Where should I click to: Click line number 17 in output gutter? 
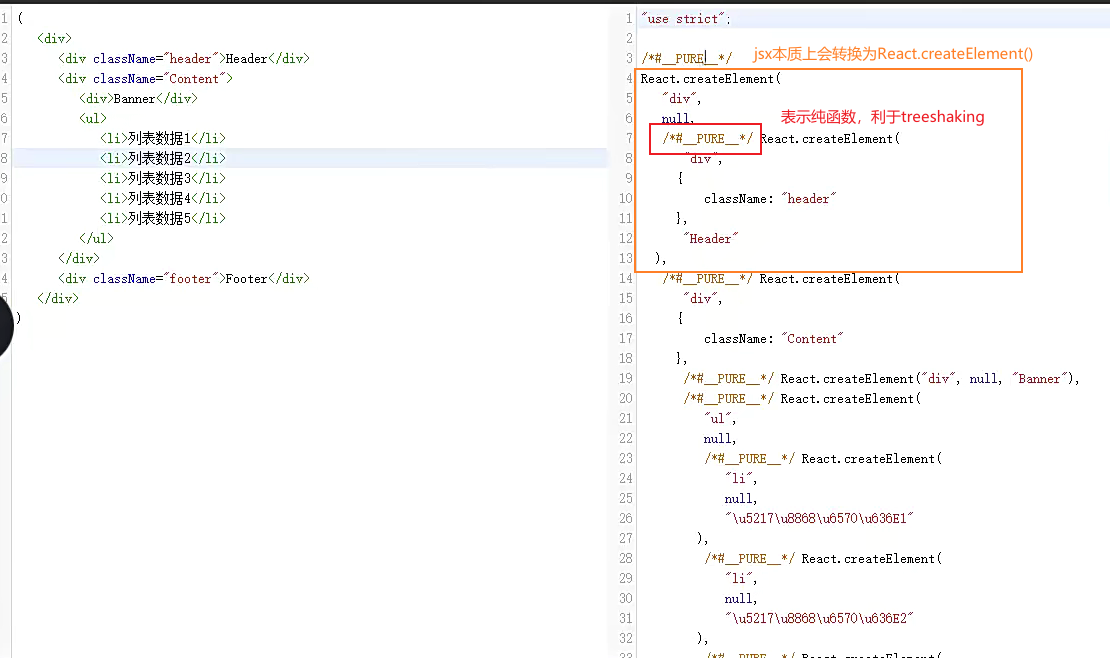[626, 339]
